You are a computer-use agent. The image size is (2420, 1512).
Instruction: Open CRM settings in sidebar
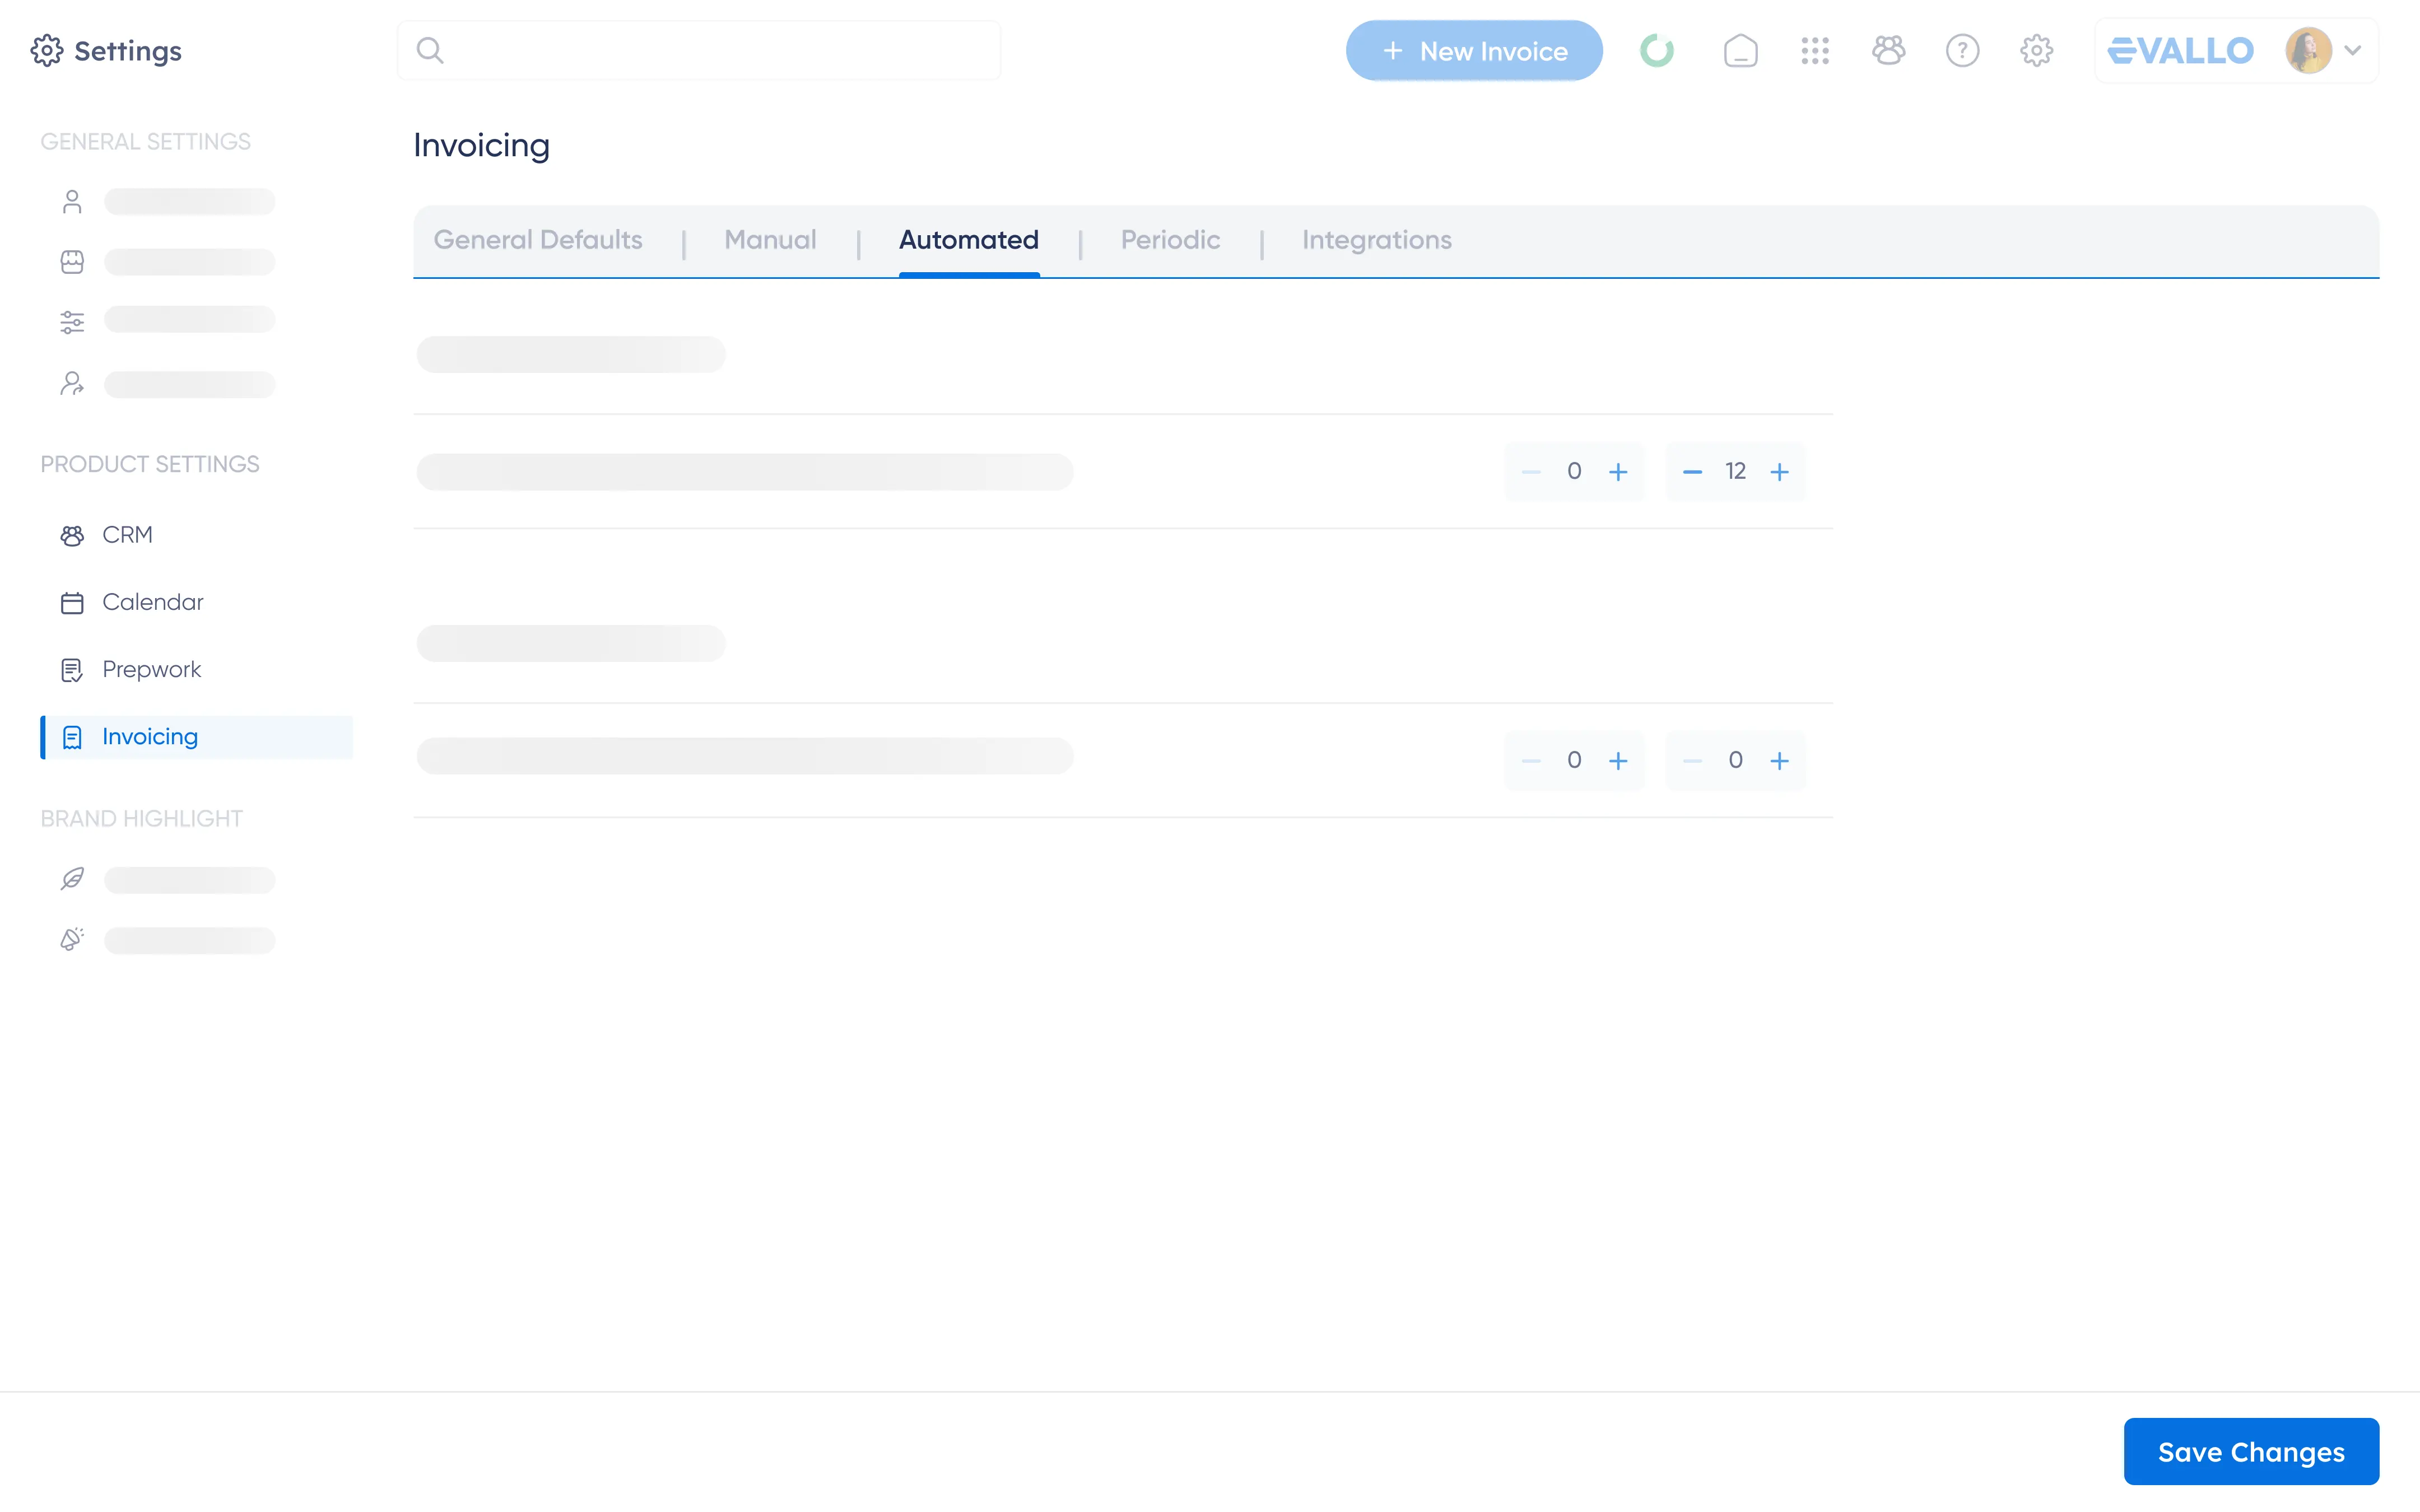127,535
